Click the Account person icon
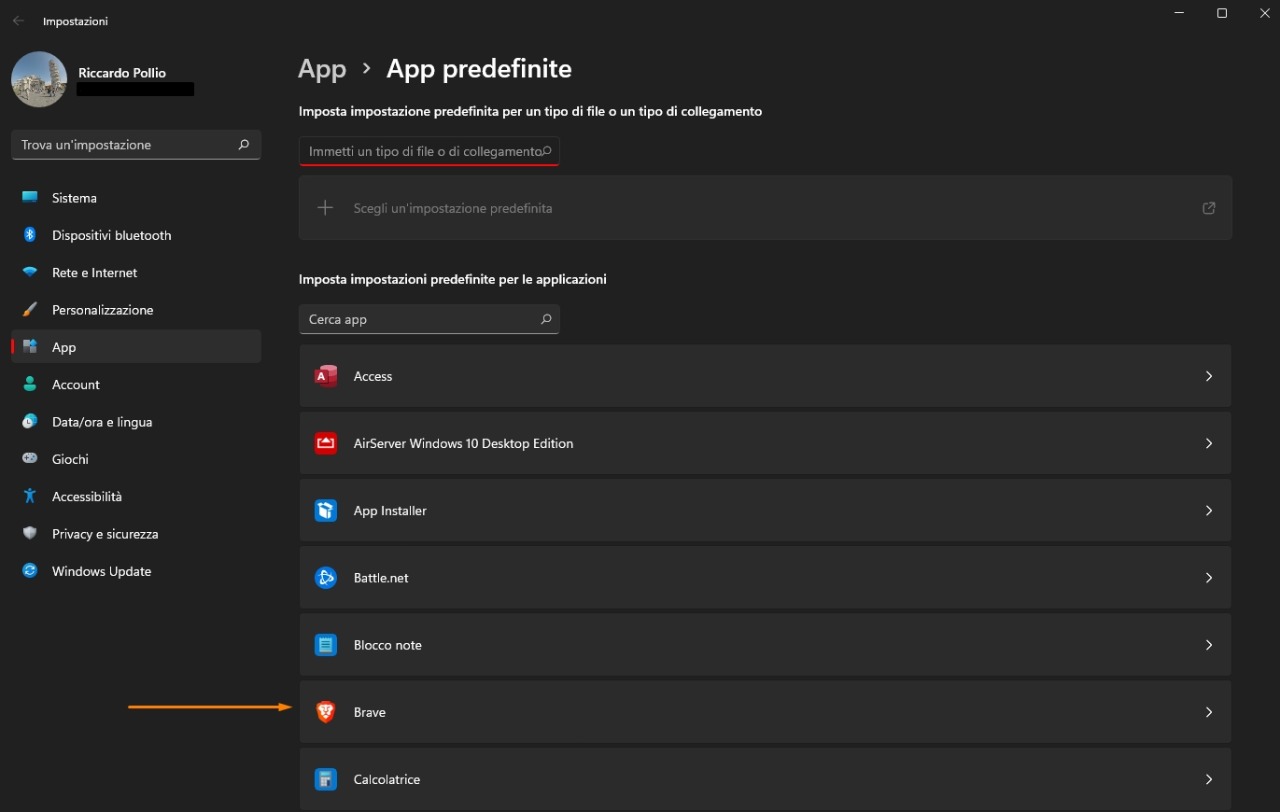The height and width of the screenshot is (812, 1280). (x=30, y=384)
